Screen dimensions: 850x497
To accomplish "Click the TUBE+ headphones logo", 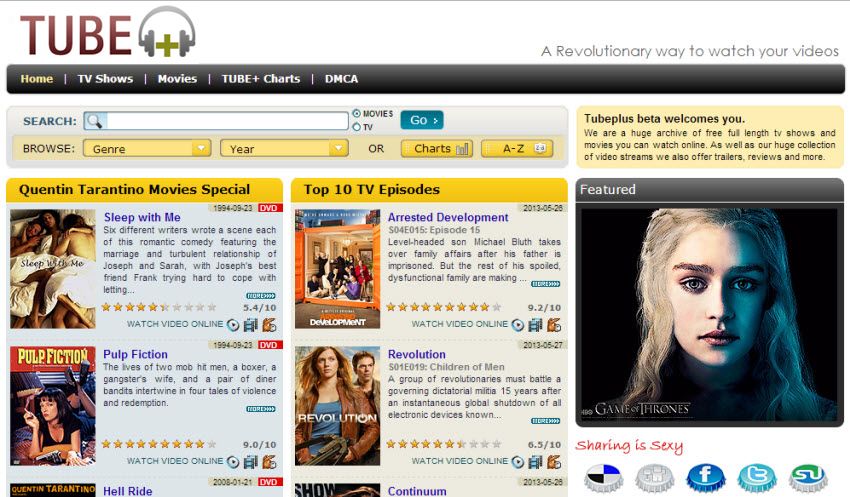I will click(108, 33).
